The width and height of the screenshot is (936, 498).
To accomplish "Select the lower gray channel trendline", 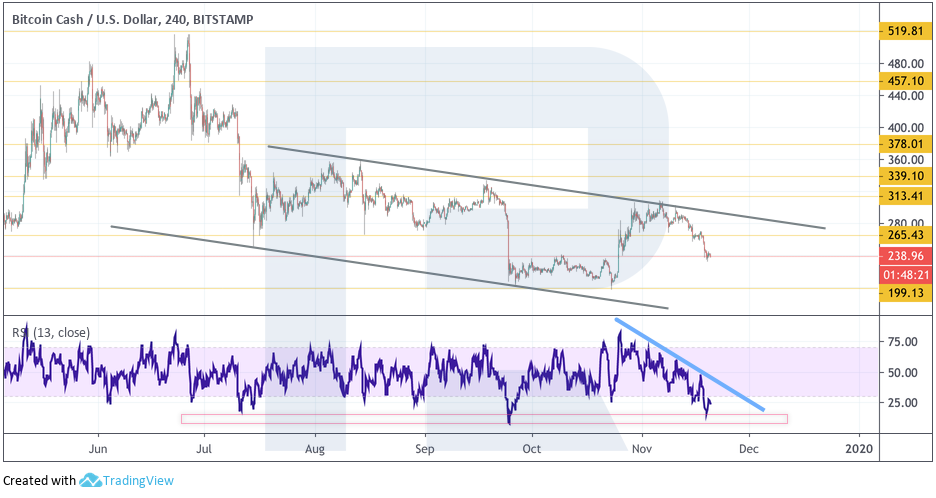I will [389, 267].
